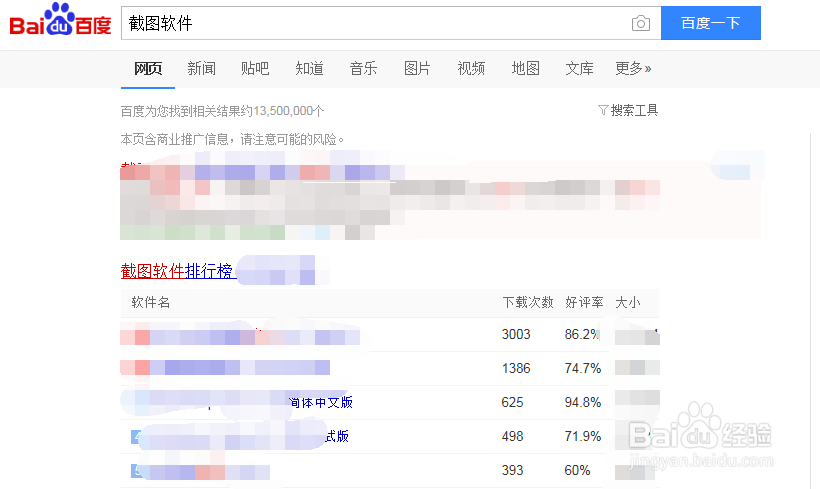Click the 软件名 column header
The width and height of the screenshot is (820, 489).
[x=151, y=302]
